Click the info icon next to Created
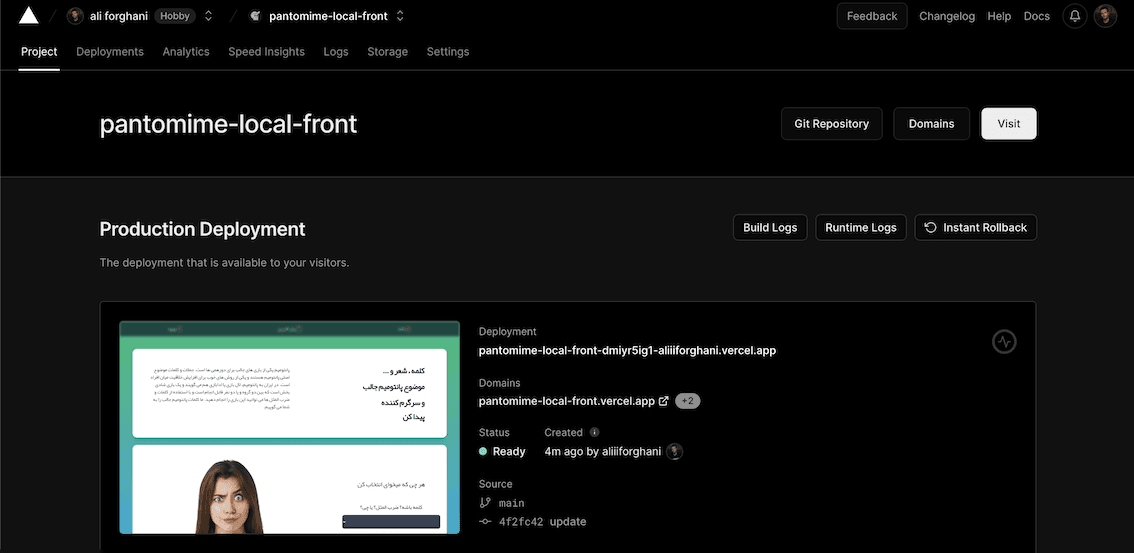This screenshot has width=1134, height=553. tap(594, 432)
